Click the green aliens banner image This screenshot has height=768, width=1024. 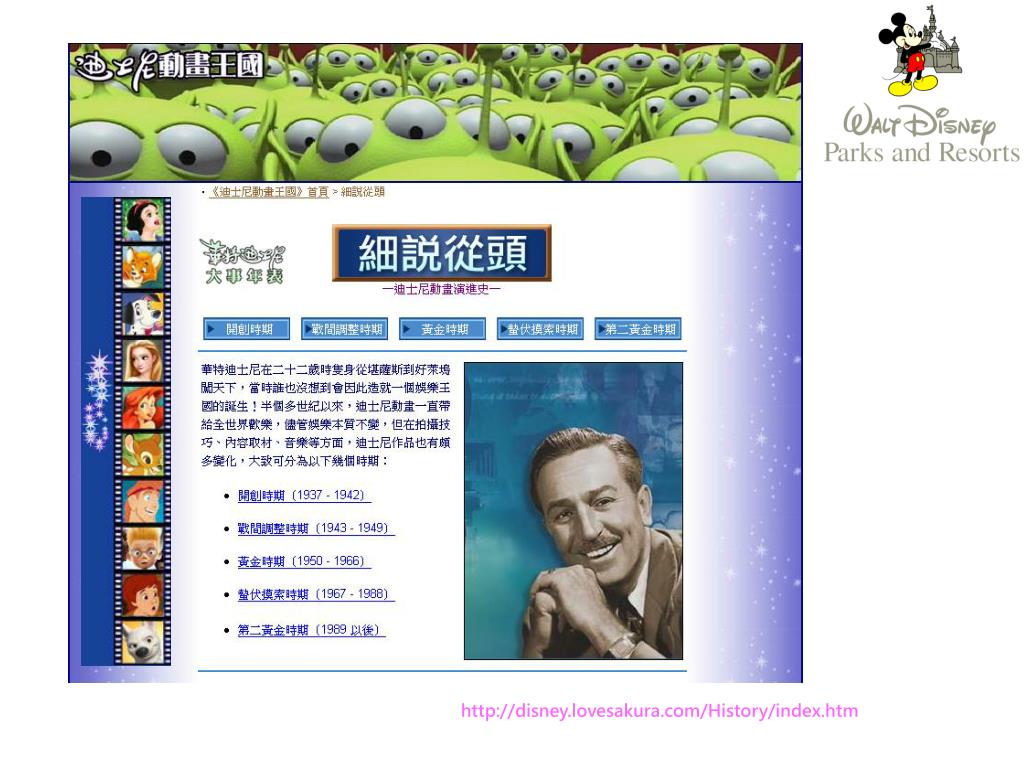(x=436, y=113)
